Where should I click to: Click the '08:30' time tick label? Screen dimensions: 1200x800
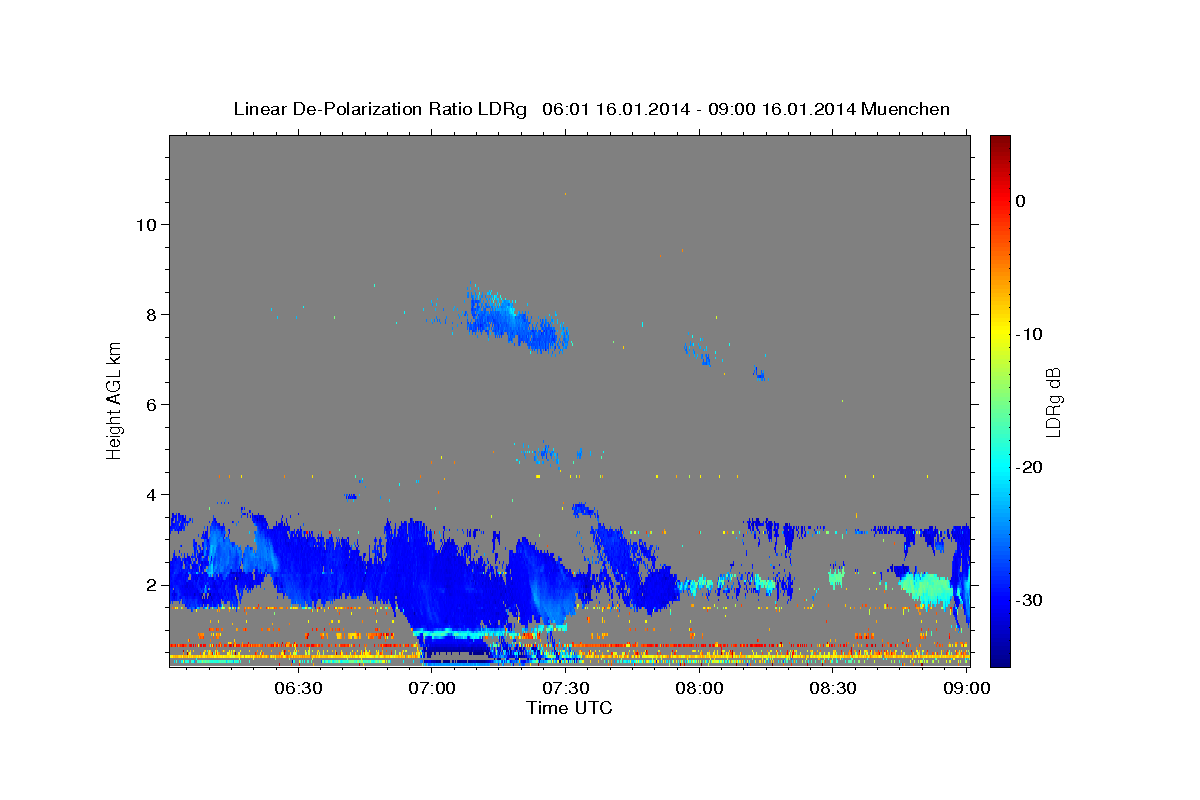tap(833, 688)
